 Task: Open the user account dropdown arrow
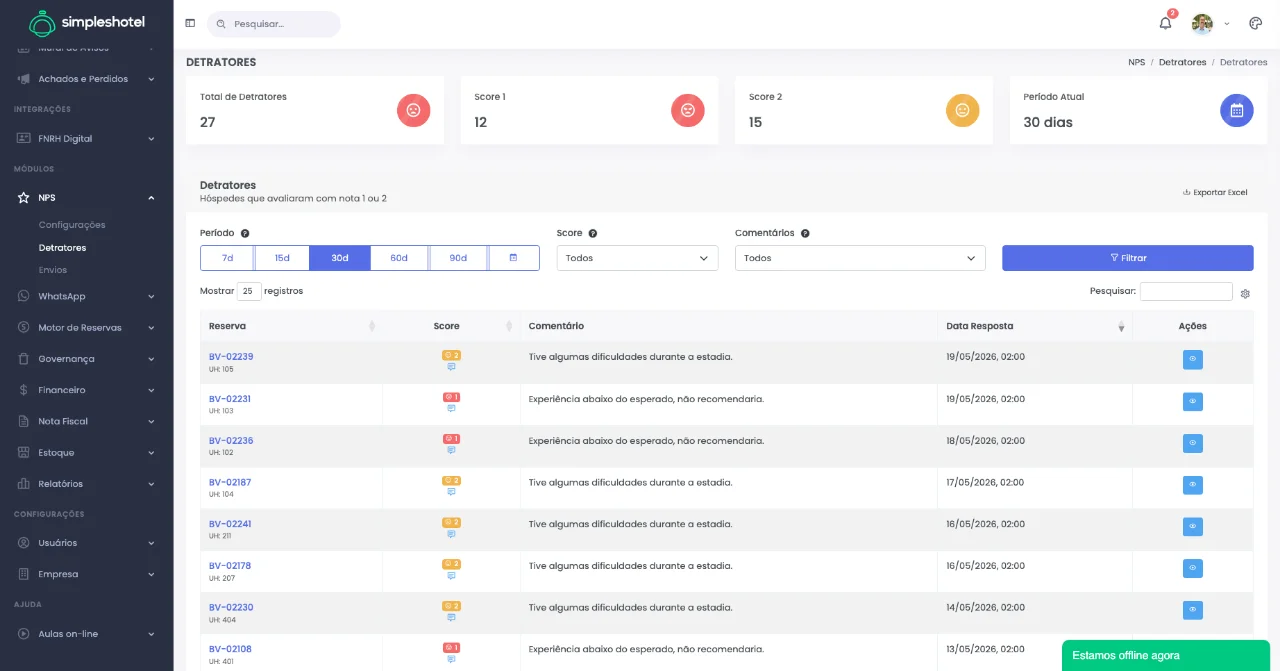pyautogui.click(x=1227, y=24)
